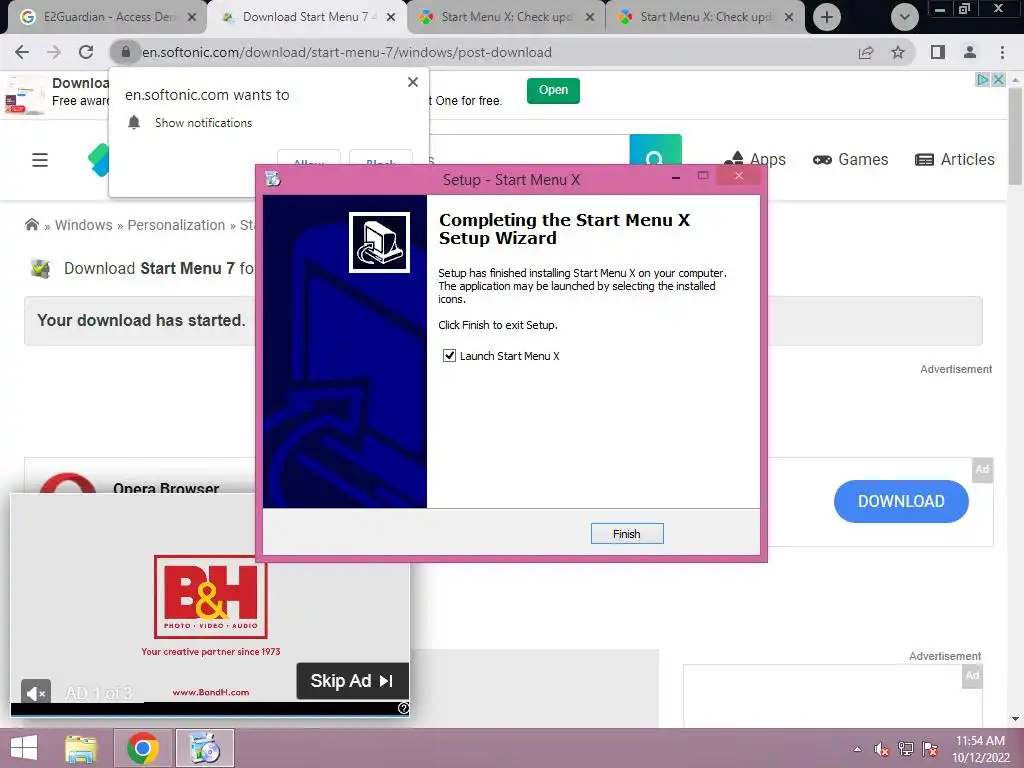Open Games section on Softonic
The width and height of the screenshot is (1024, 768).
(x=850, y=159)
